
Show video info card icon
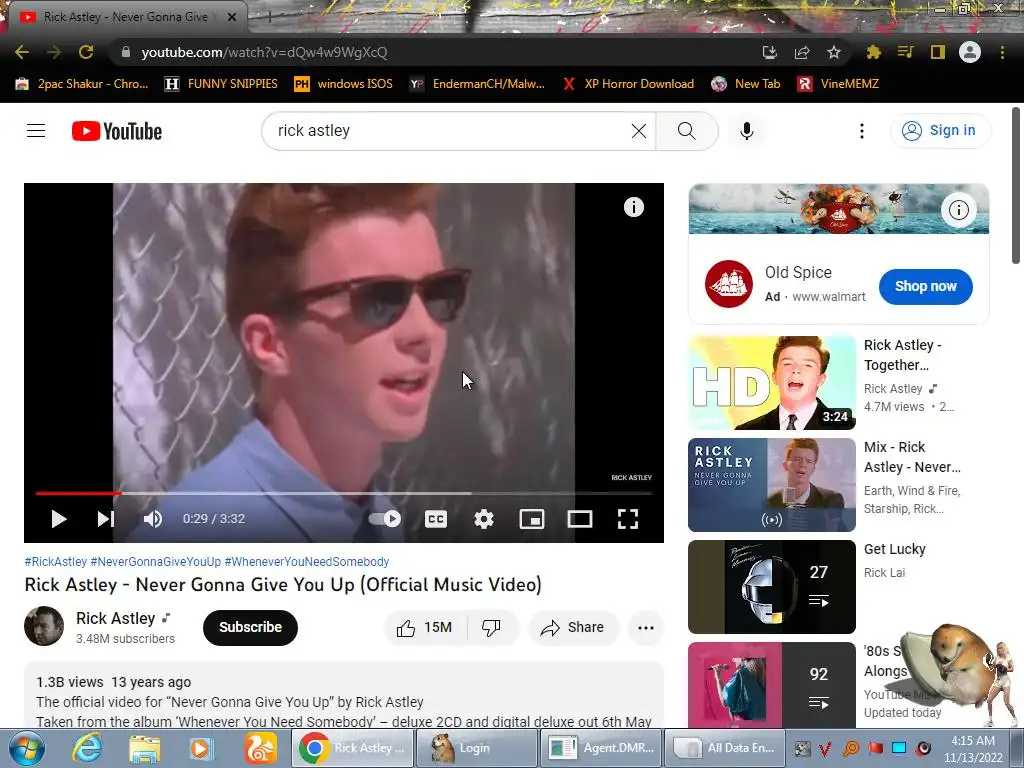[633, 207]
